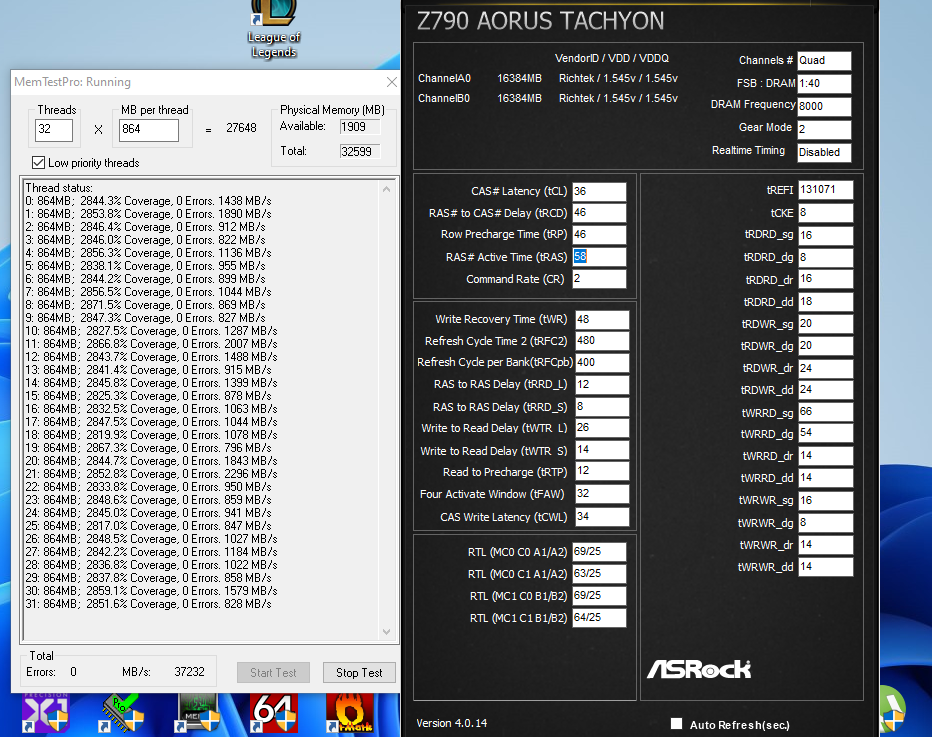This screenshot has width=932, height=737.
Task: Click the tWRWR_sg value field
Action: (826, 500)
